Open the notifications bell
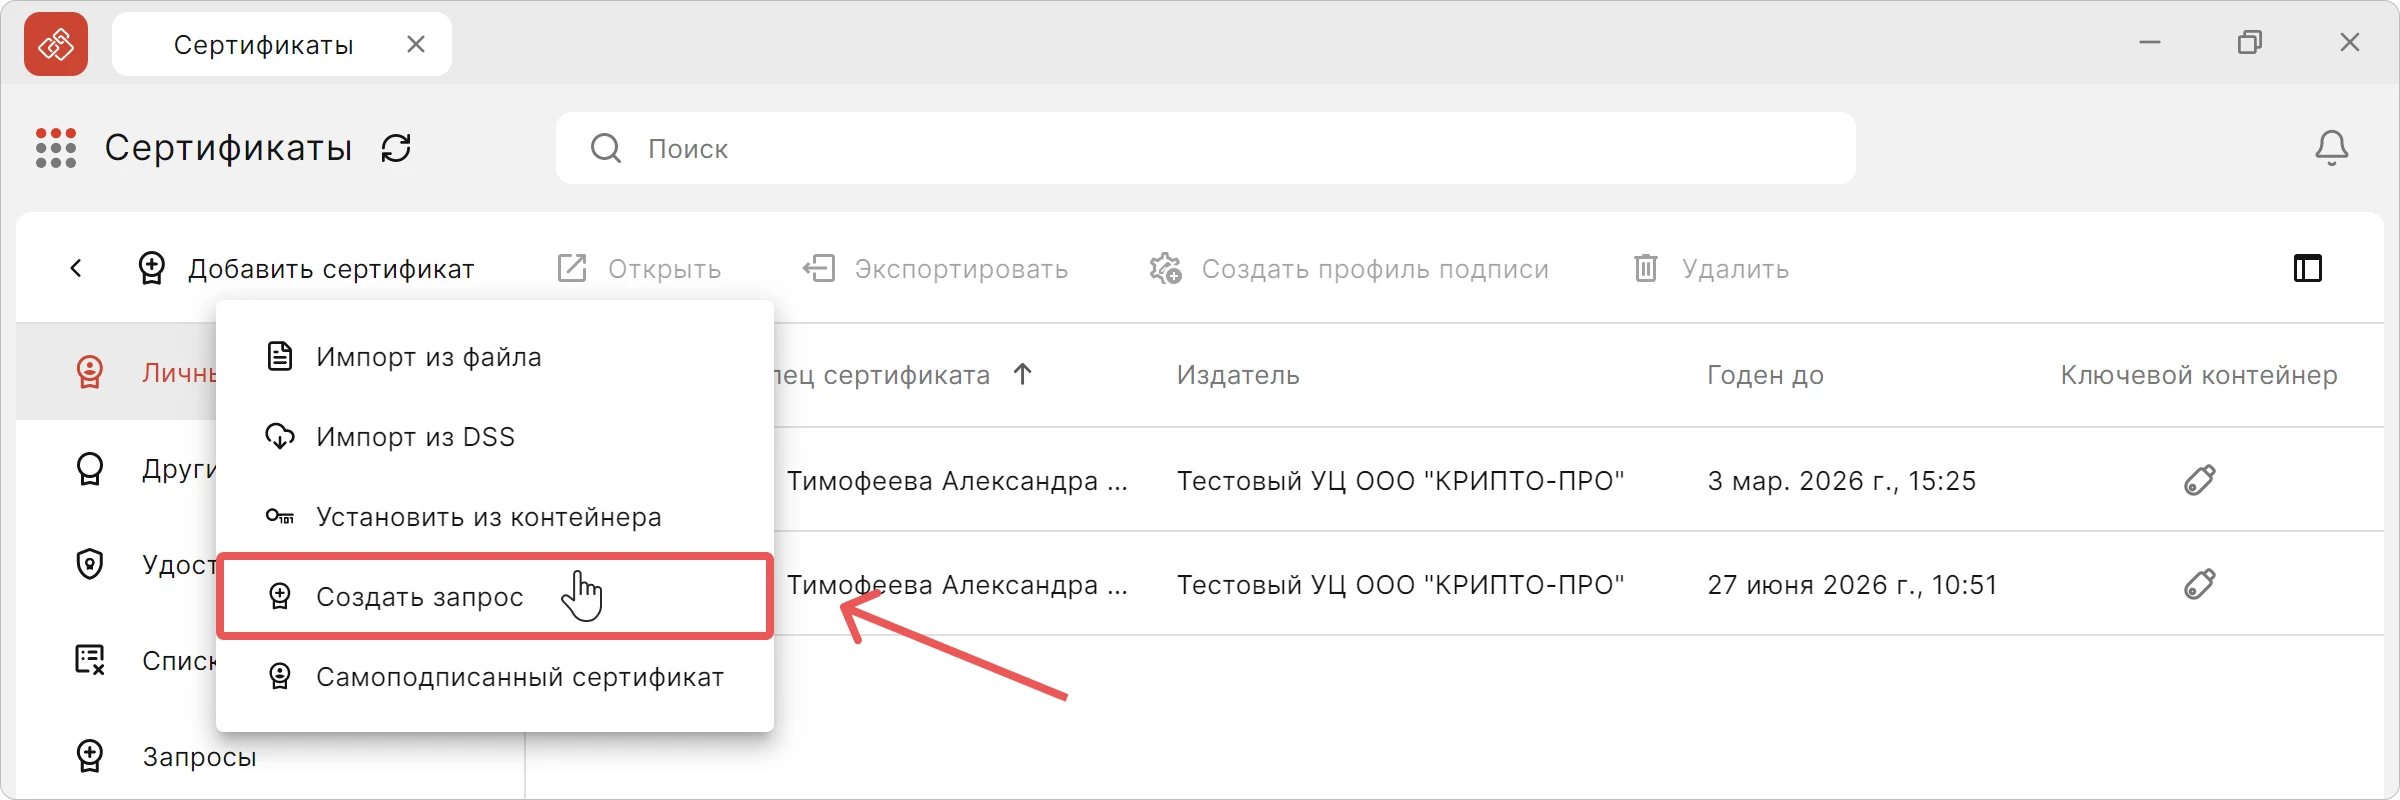 tap(2331, 148)
